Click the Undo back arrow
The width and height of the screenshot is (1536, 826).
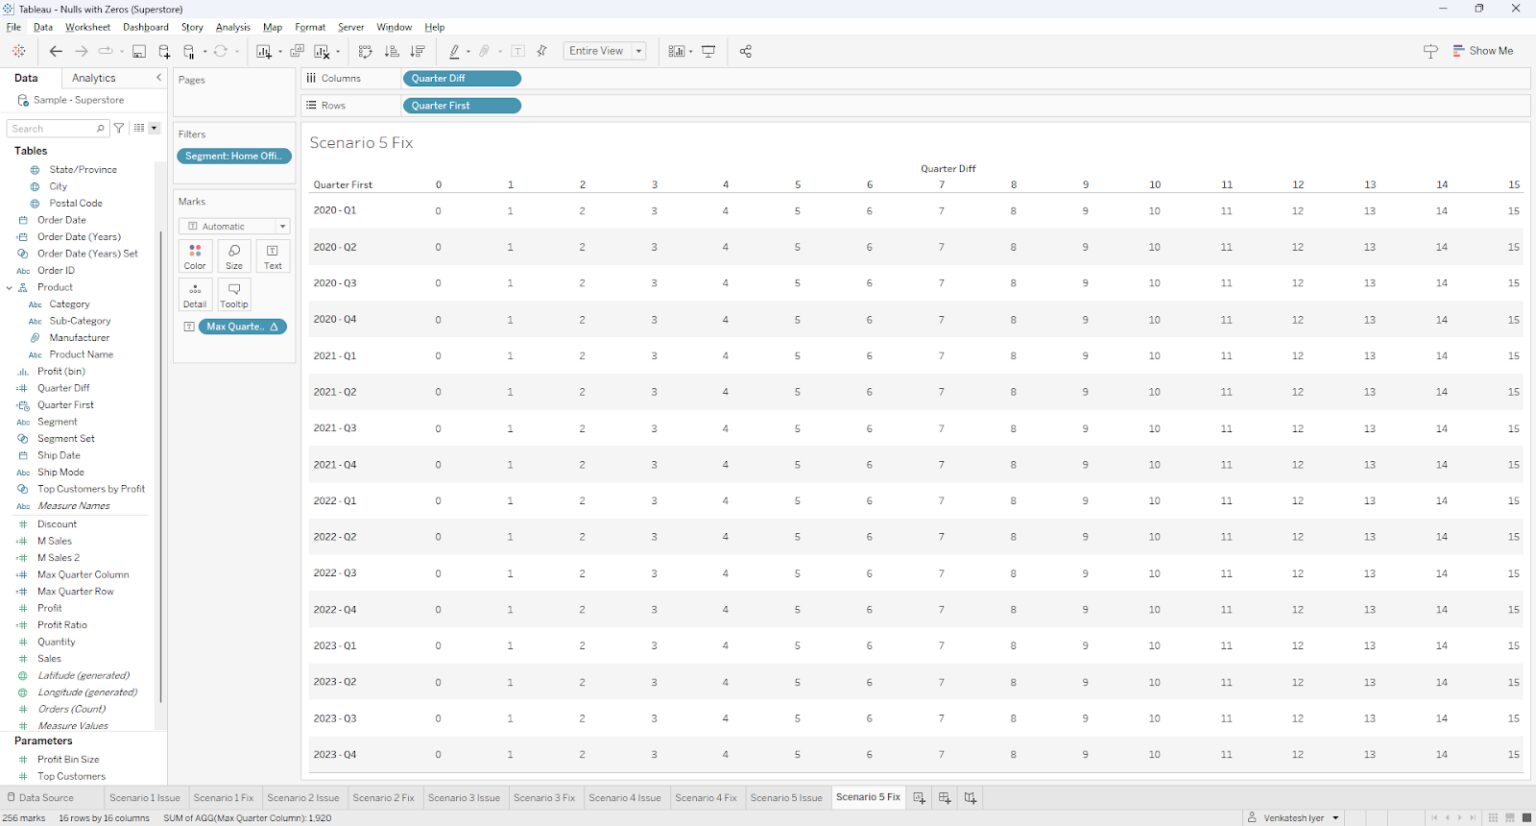(x=56, y=51)
